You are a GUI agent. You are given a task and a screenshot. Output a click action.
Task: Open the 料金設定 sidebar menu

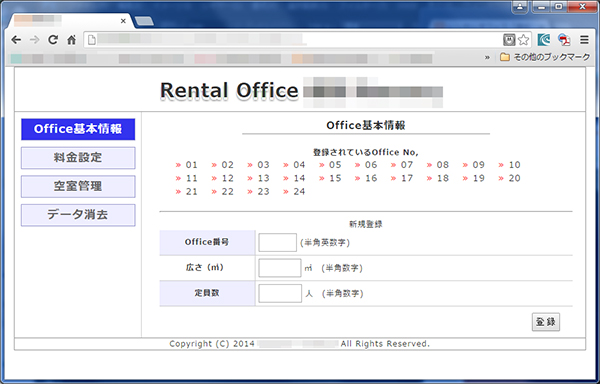coord(78,158)
